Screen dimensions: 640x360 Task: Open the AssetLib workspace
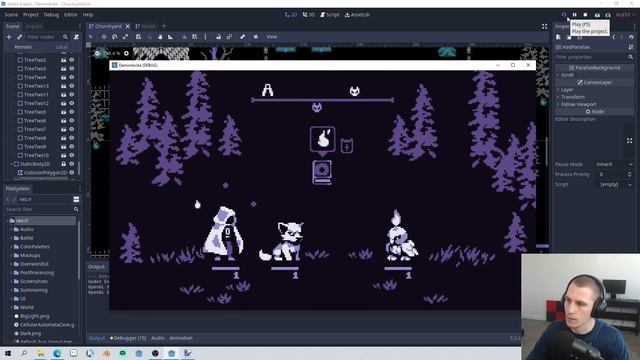coord(357,15)
